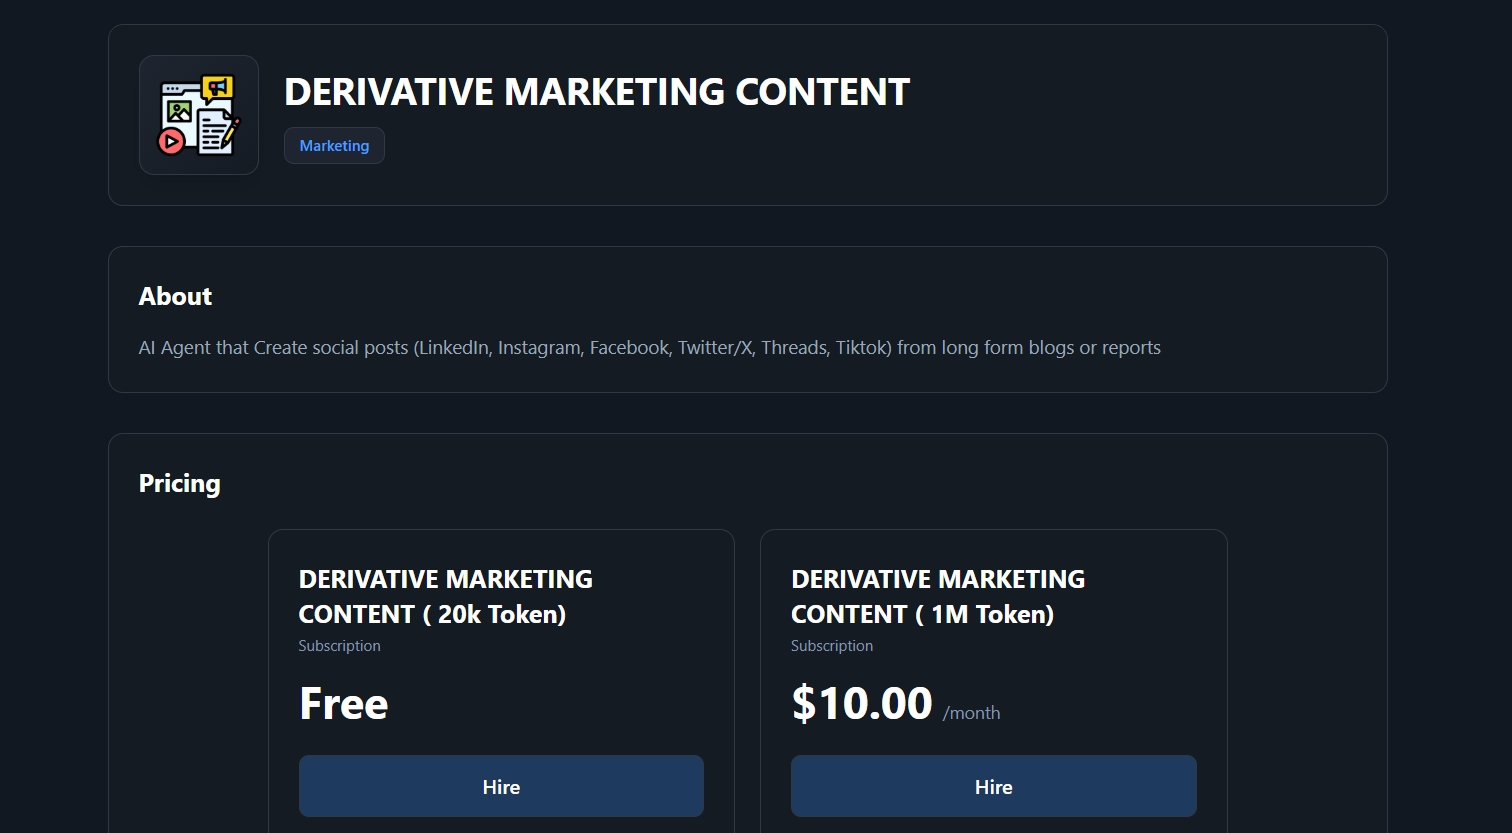Click the Derivative Marketing Content agent icon
The image size is (1512, 833).
pos(199,115)
